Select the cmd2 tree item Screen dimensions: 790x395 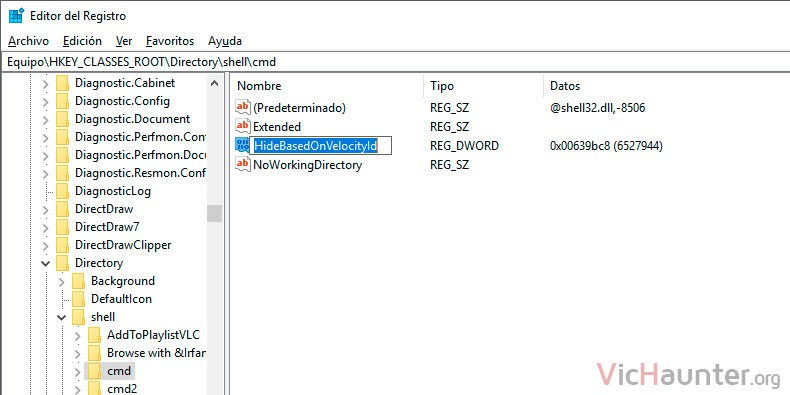pos(122,389)
